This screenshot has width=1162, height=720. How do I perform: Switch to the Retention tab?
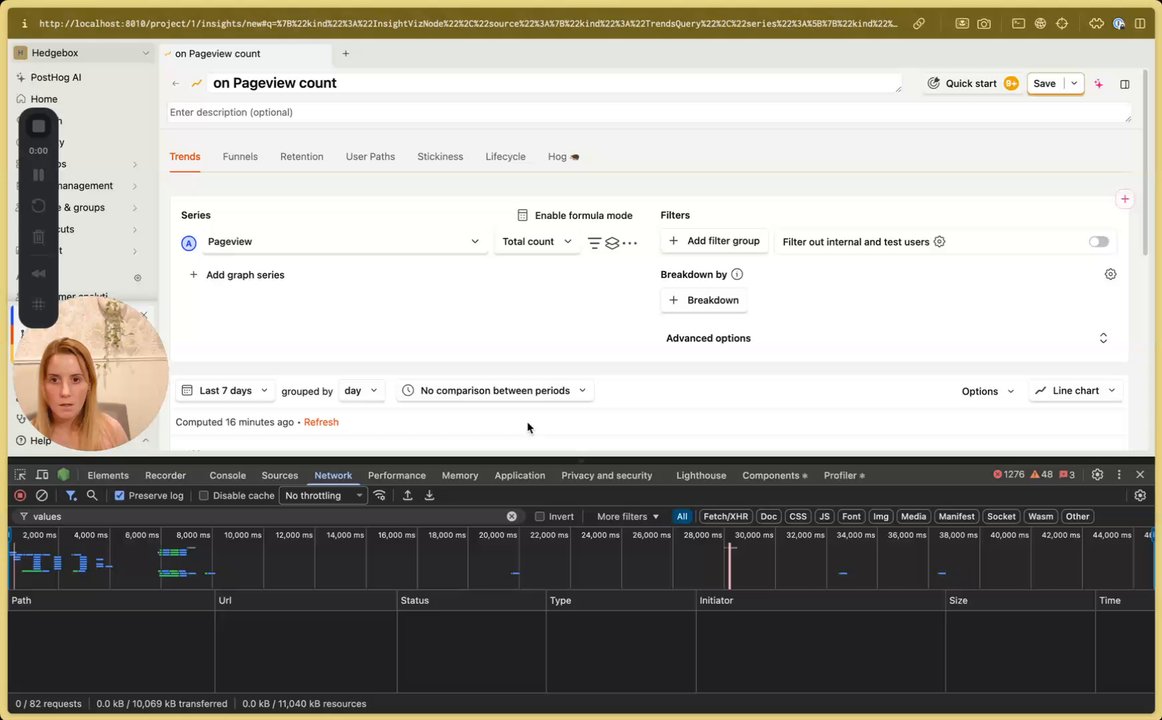tap(302, 156)
